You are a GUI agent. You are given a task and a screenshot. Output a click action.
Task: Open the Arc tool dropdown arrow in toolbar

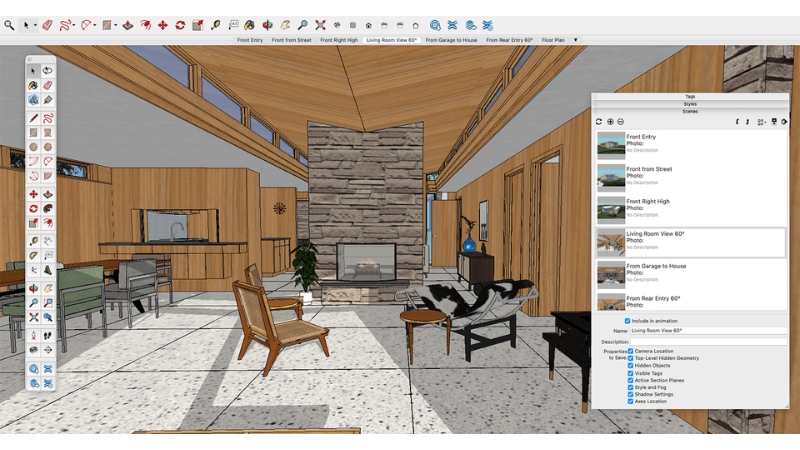click(x=95, y=25)
